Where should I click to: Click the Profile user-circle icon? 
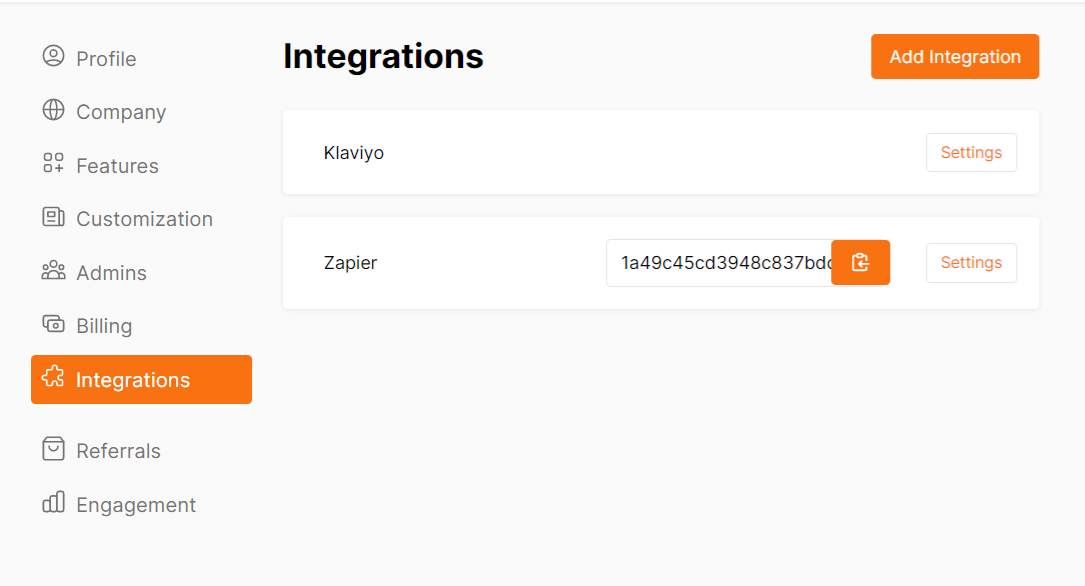pos(53,56)
